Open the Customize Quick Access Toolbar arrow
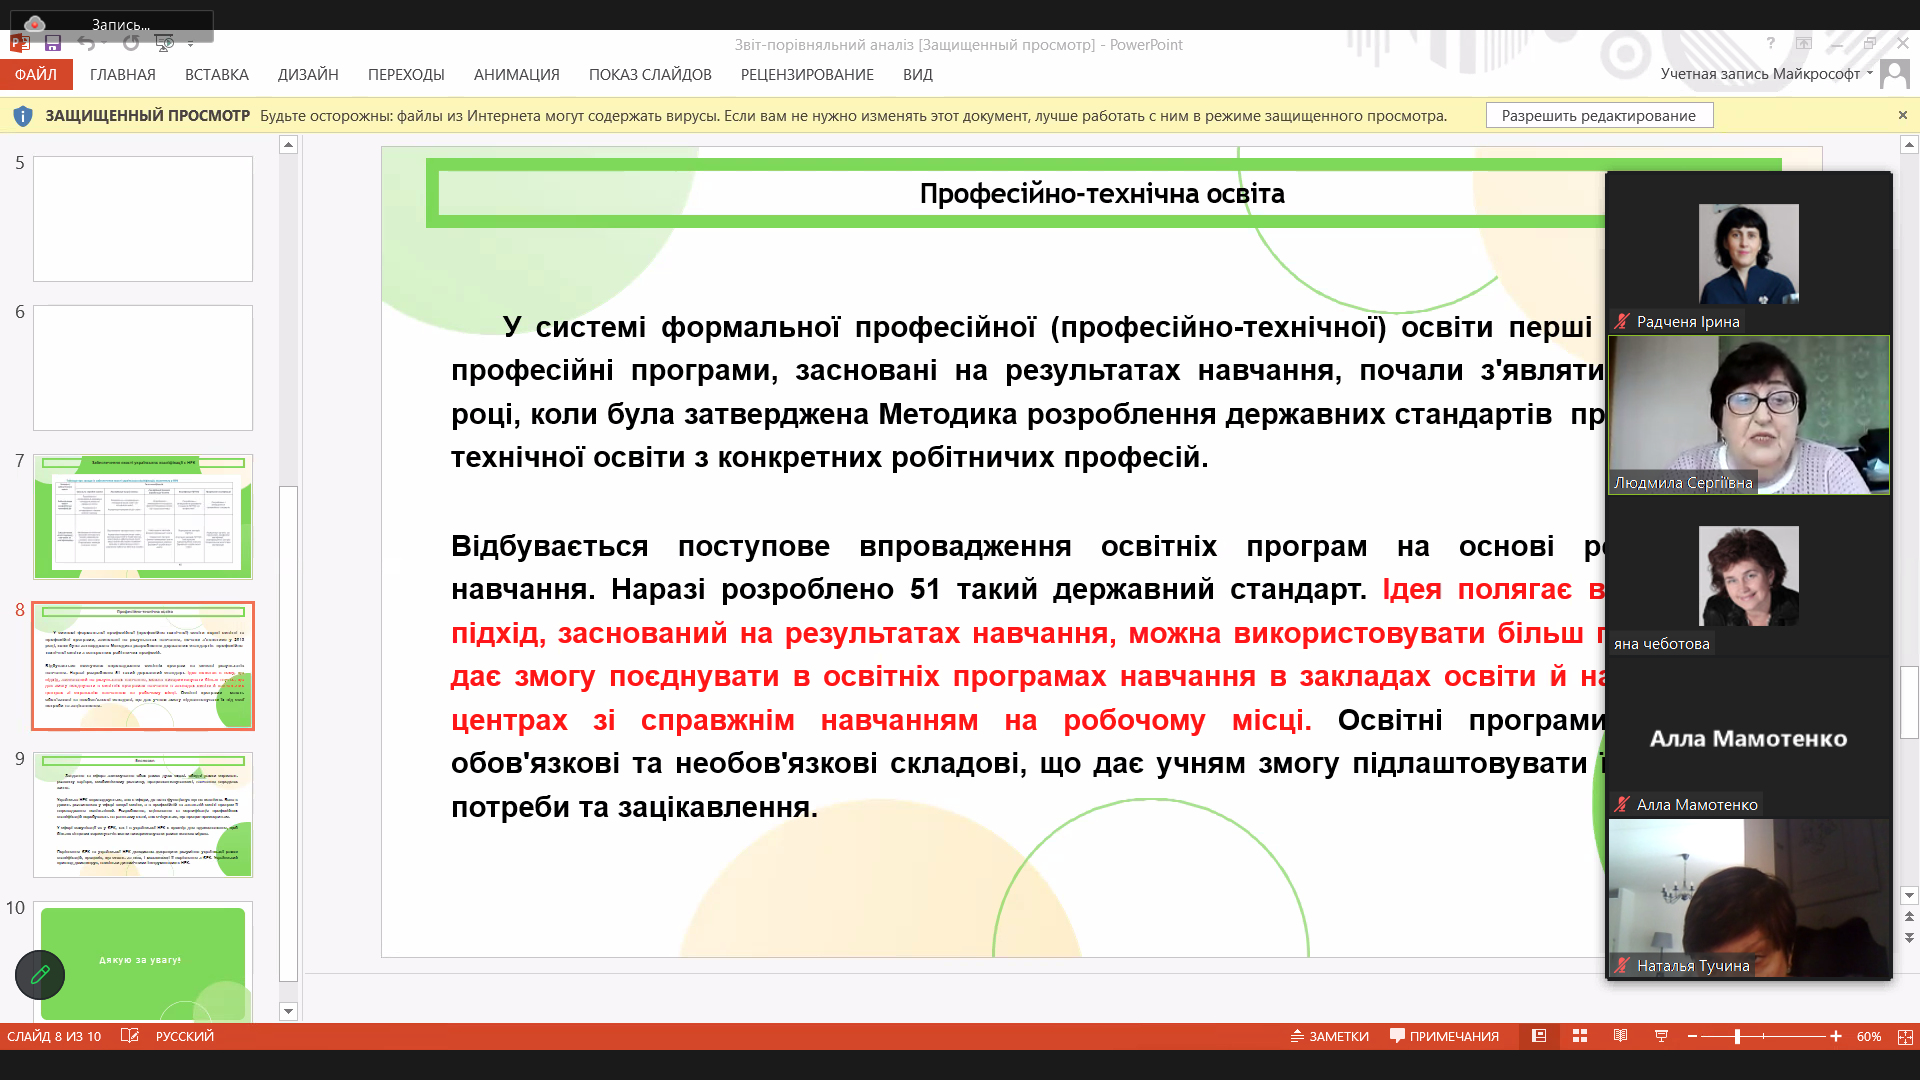Viewport: 1920px width, 1080px height. coord(190,44)
